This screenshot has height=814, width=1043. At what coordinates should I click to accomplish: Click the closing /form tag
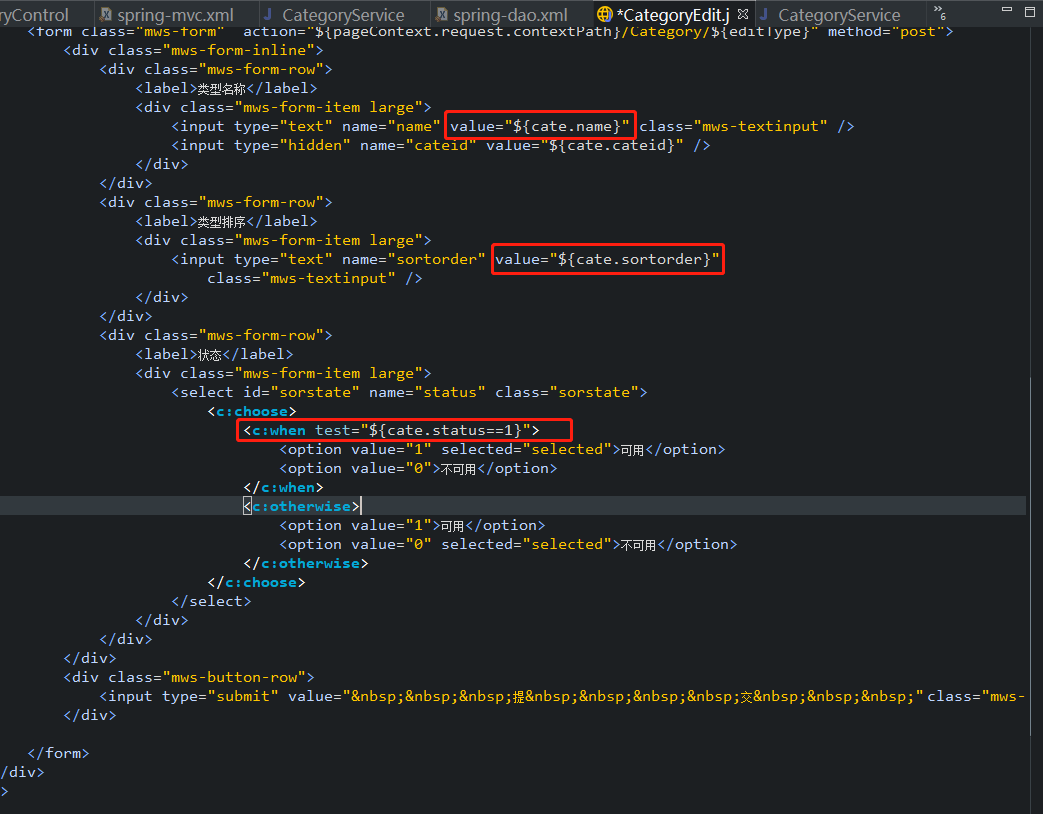tap(59, 753)
